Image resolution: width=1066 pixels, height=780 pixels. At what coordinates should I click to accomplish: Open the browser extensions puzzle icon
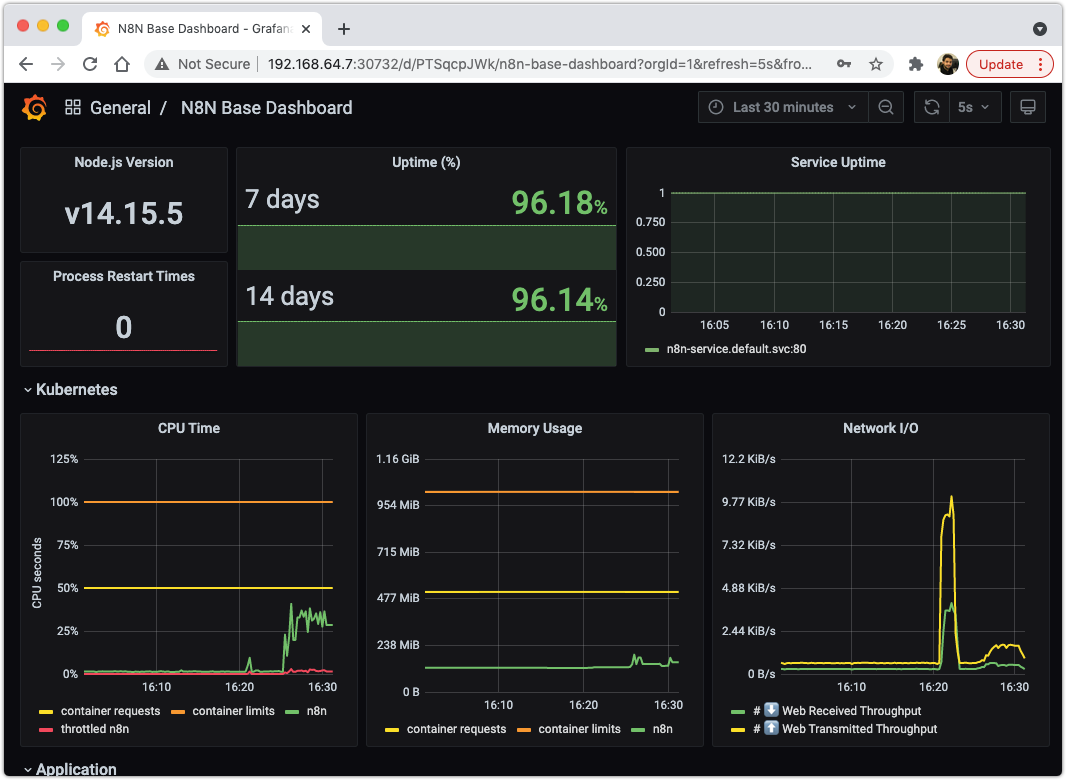[916, 64]
